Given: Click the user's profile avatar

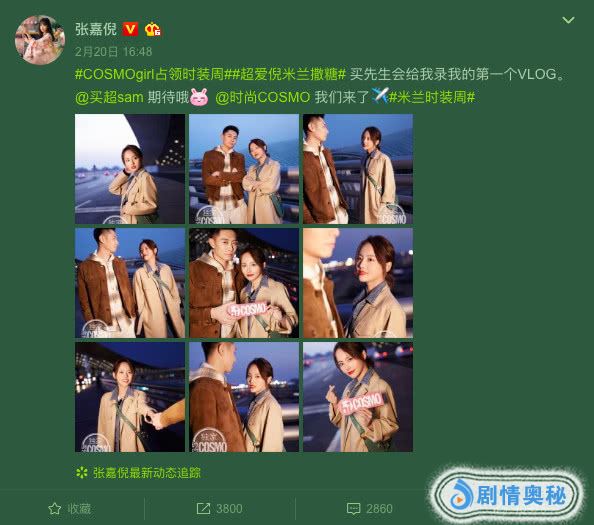Looking at the screenshot, I should click(40, 40).
